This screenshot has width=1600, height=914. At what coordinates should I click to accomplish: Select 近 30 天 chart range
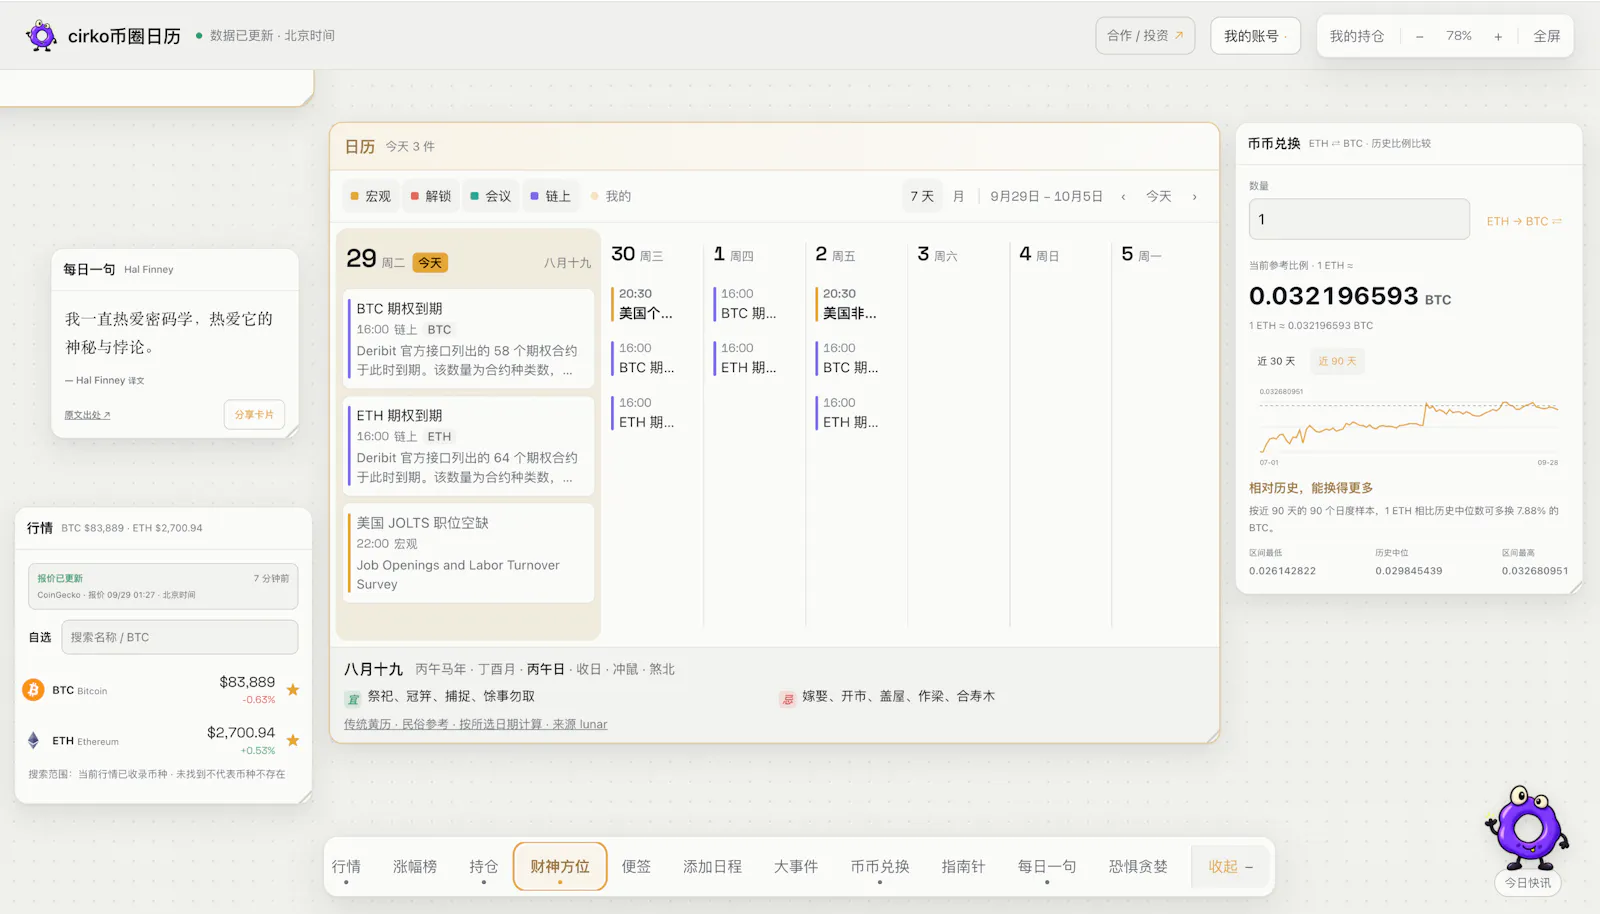[1276, 361]
